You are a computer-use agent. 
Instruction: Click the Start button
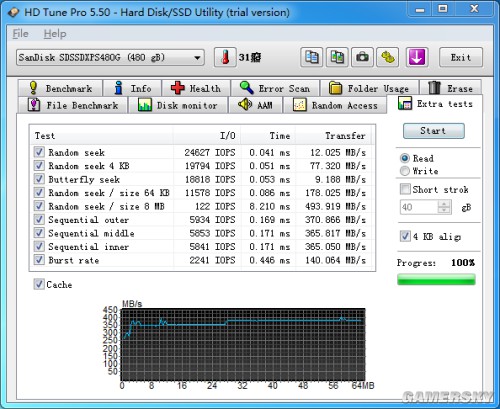[433, 131]
